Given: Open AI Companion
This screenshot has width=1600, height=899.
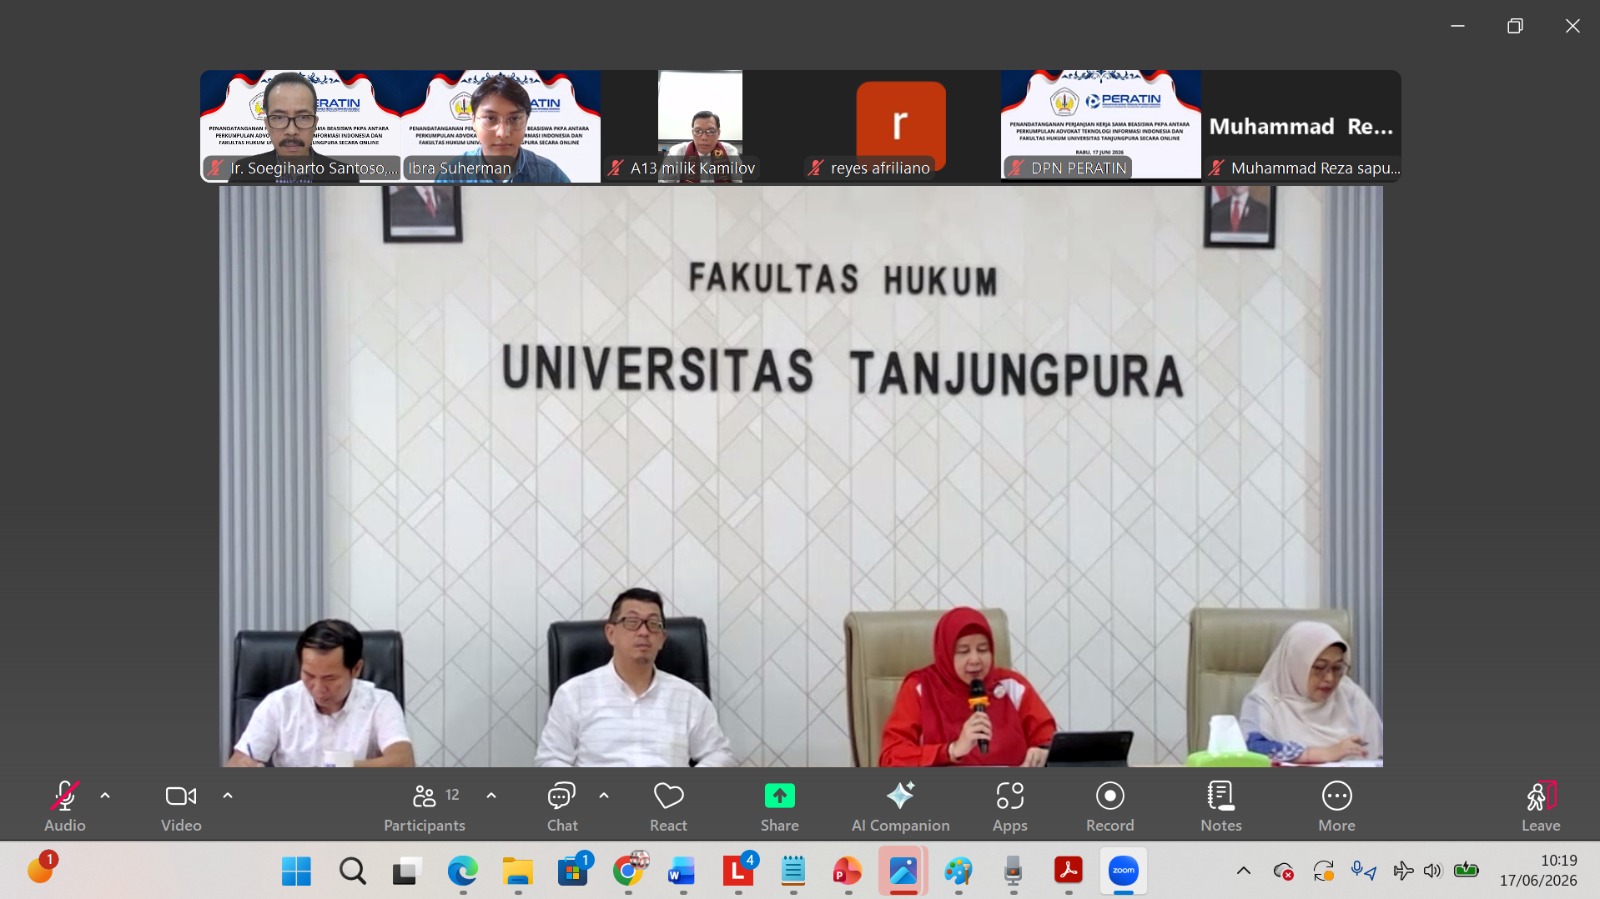Looking at the screenshot, I should click(901, 806).
